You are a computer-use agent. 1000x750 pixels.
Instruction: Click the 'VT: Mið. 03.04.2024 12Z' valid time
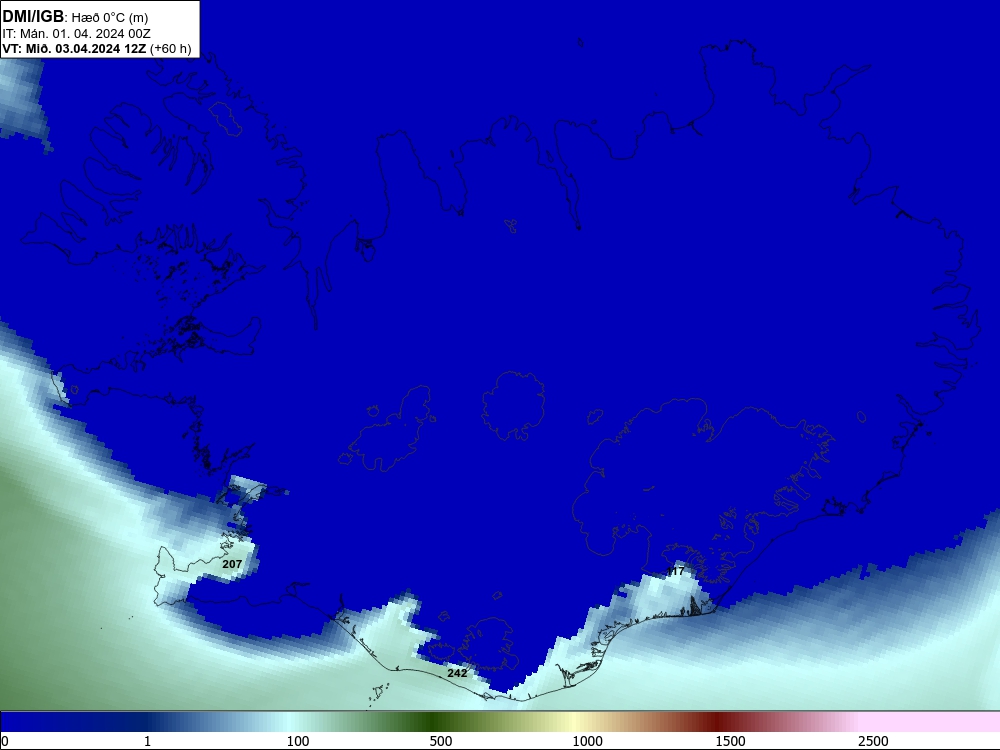click(x=75, y=49)
